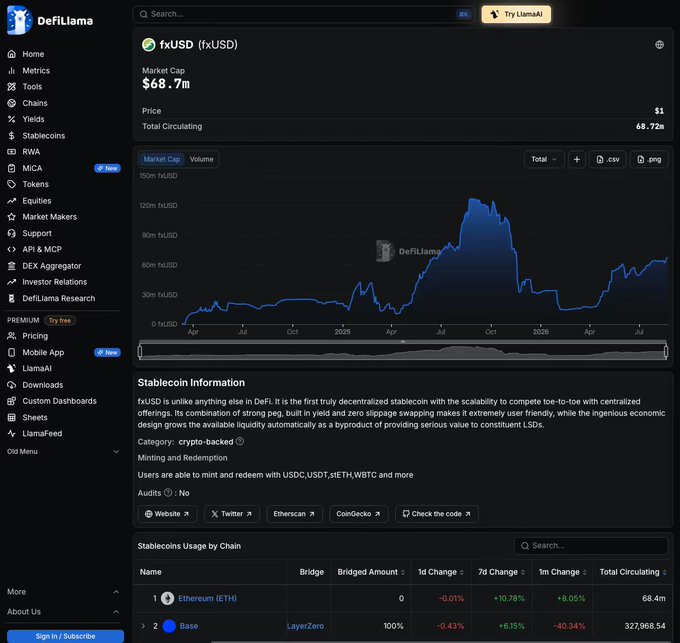Click left handle of chart range slider
Image resolution: width=680 pixels, height=643 pixels.
coord(140,351)
